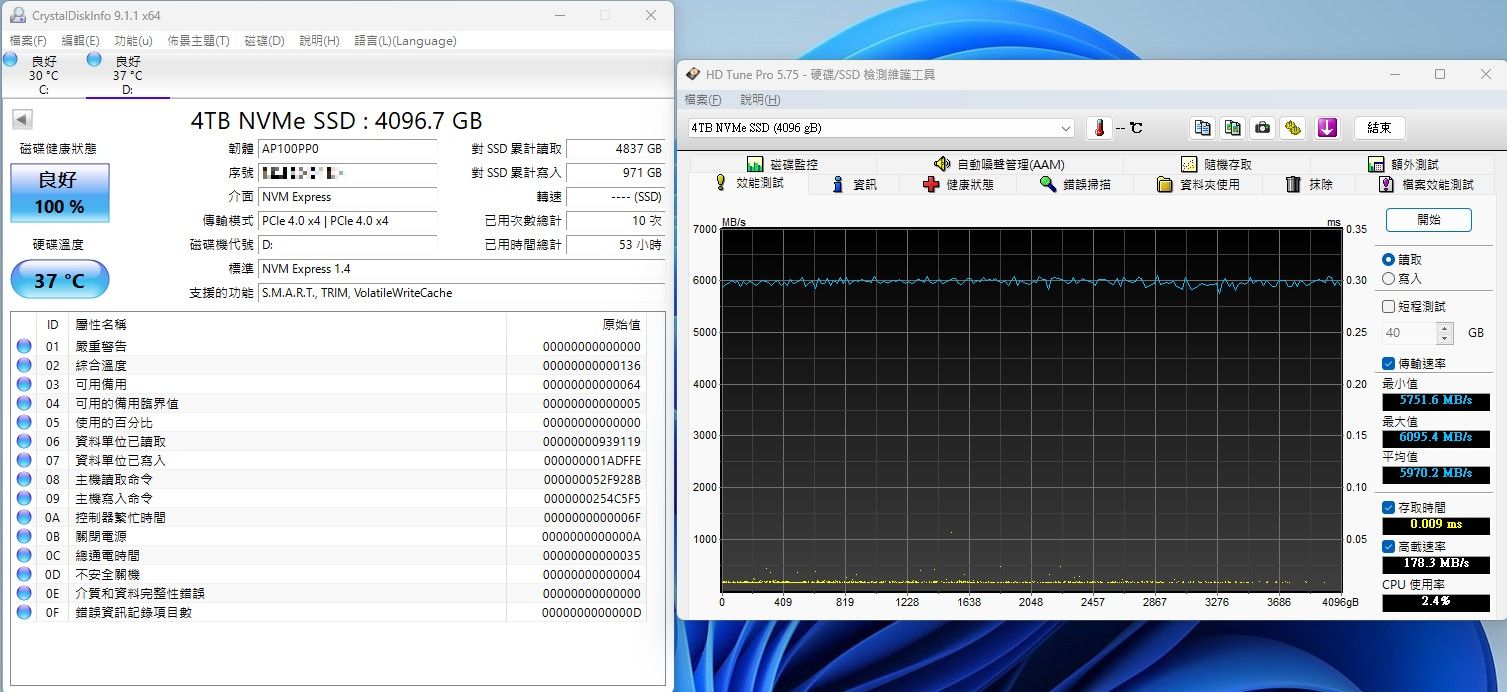Select 寫入 write radio button
The height and width of the screenshot is (692, 1507).
[1388, 278]
